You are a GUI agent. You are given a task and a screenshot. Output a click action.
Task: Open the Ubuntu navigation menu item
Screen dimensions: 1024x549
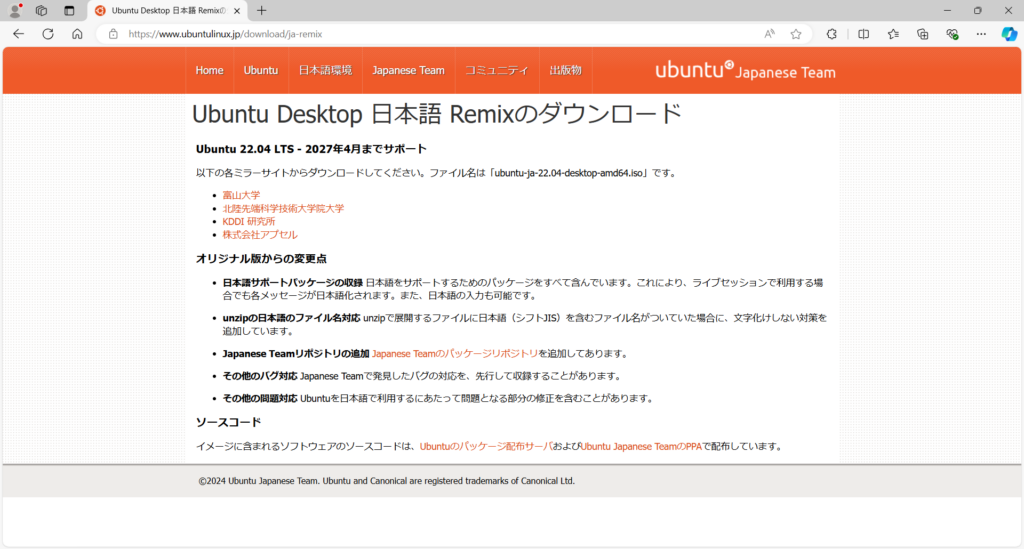pos(261,71)
